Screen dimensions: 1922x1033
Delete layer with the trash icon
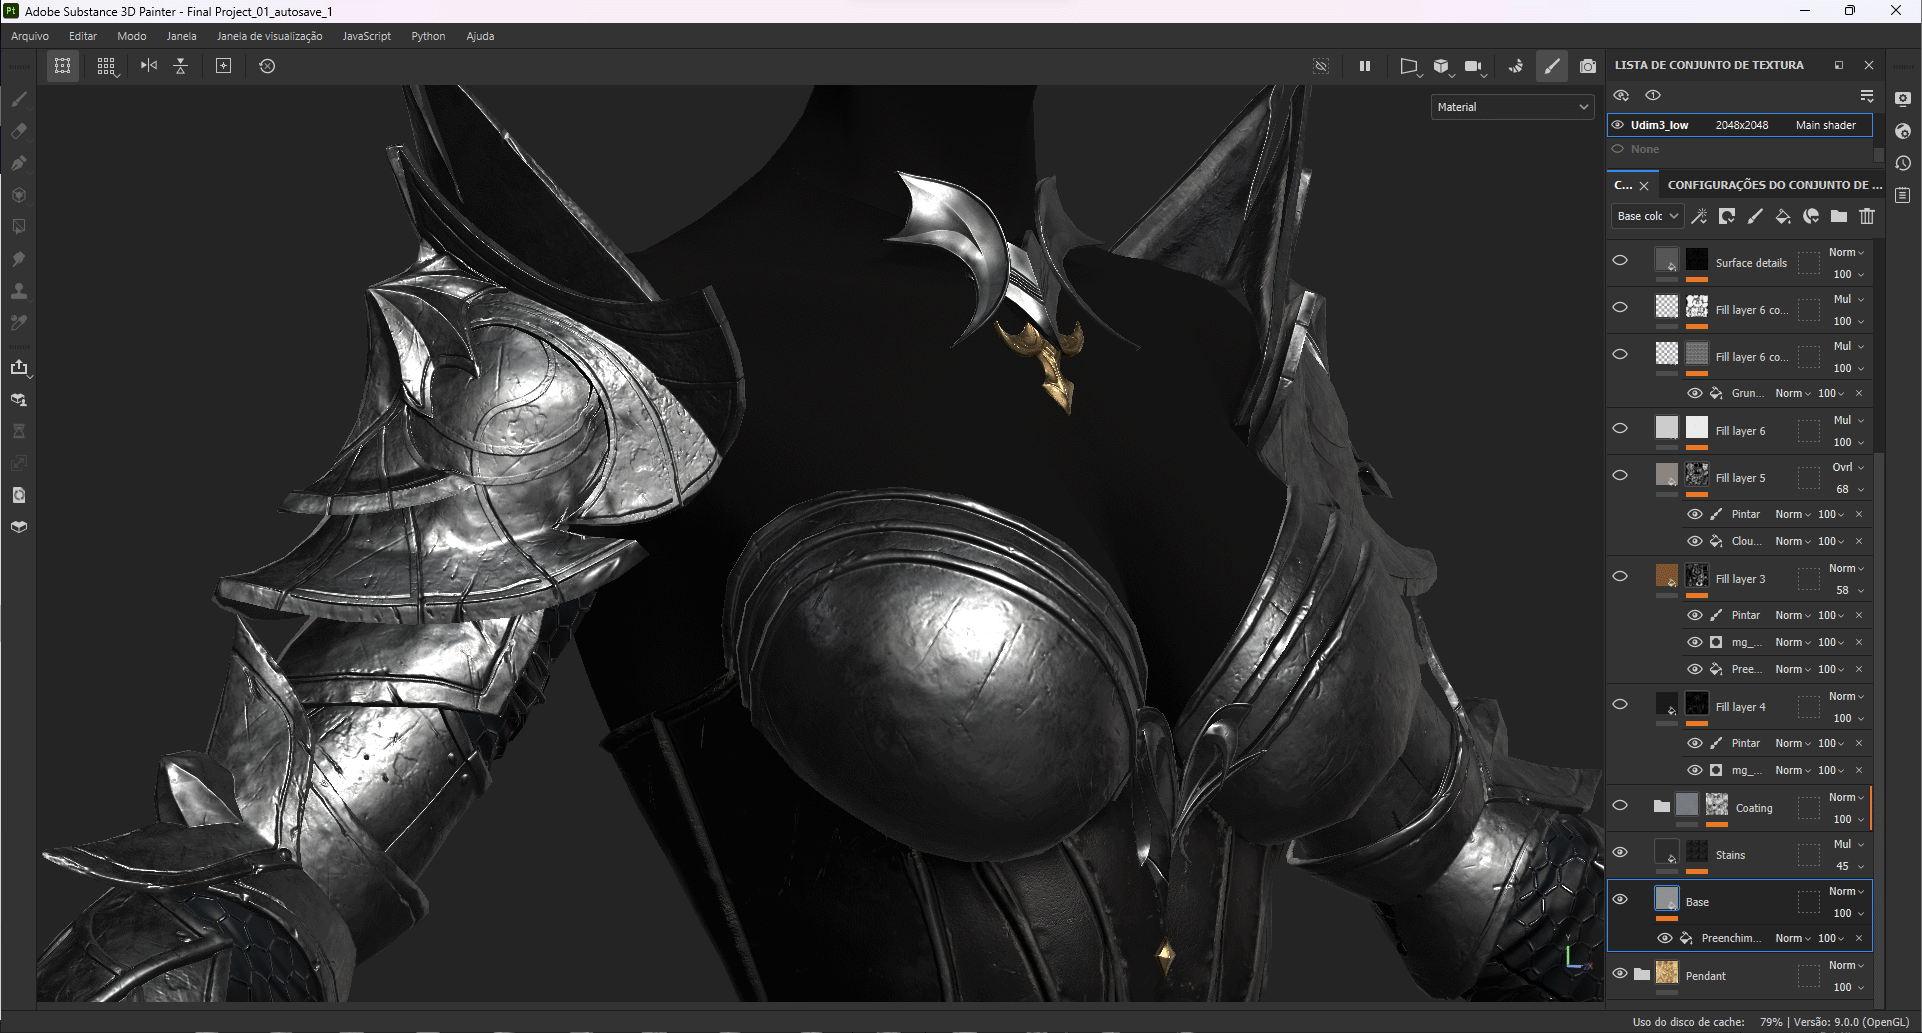point(1866,216)
